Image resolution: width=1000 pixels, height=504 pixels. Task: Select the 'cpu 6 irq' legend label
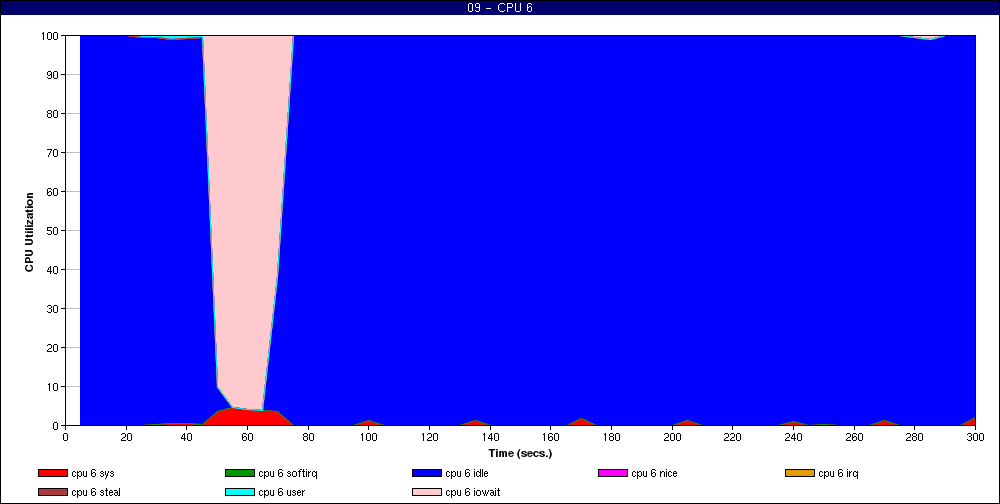point(838,473)
